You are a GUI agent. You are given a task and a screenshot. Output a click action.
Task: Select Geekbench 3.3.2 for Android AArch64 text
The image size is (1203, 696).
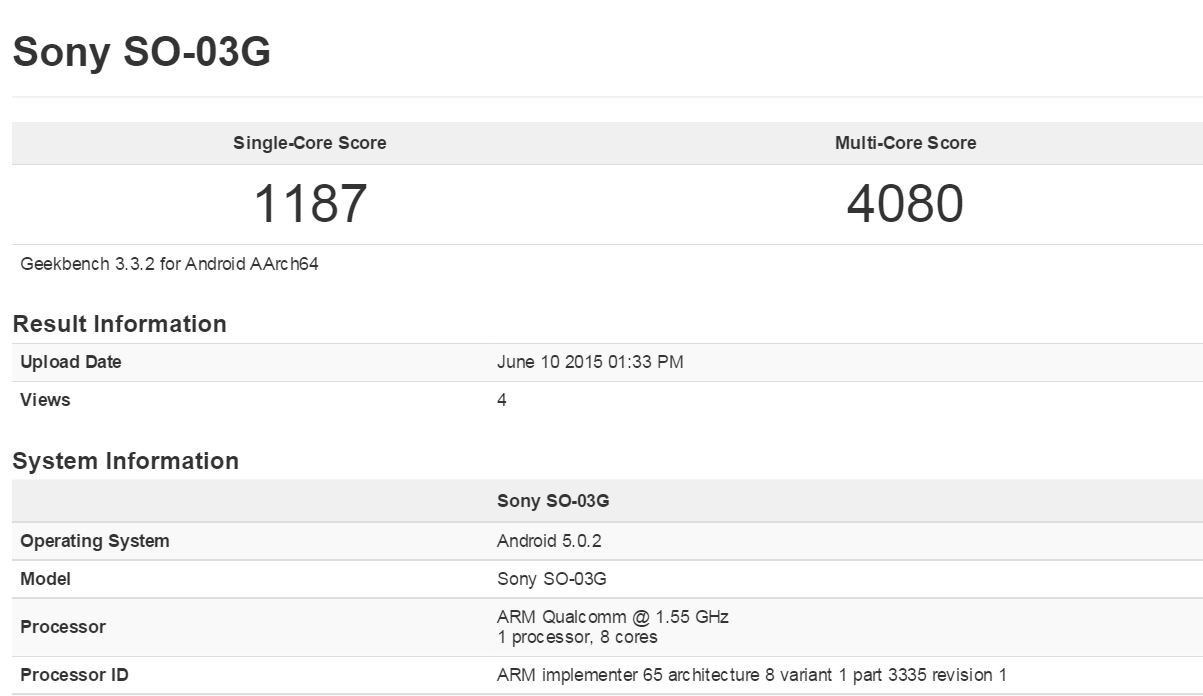(x=169, y=265)
